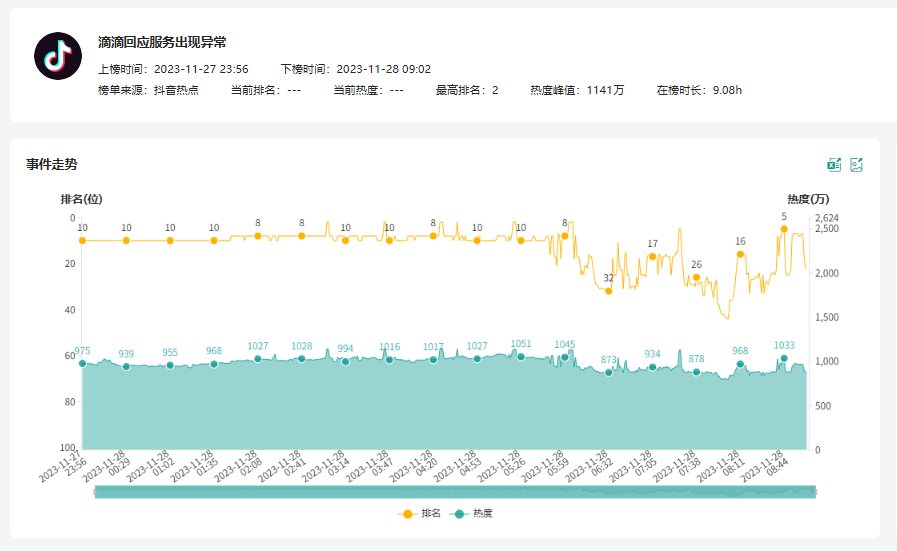This screenshot has height=551, width=897.
Task: Click the 最高排名: 2 text
Action: click(467, 90)
